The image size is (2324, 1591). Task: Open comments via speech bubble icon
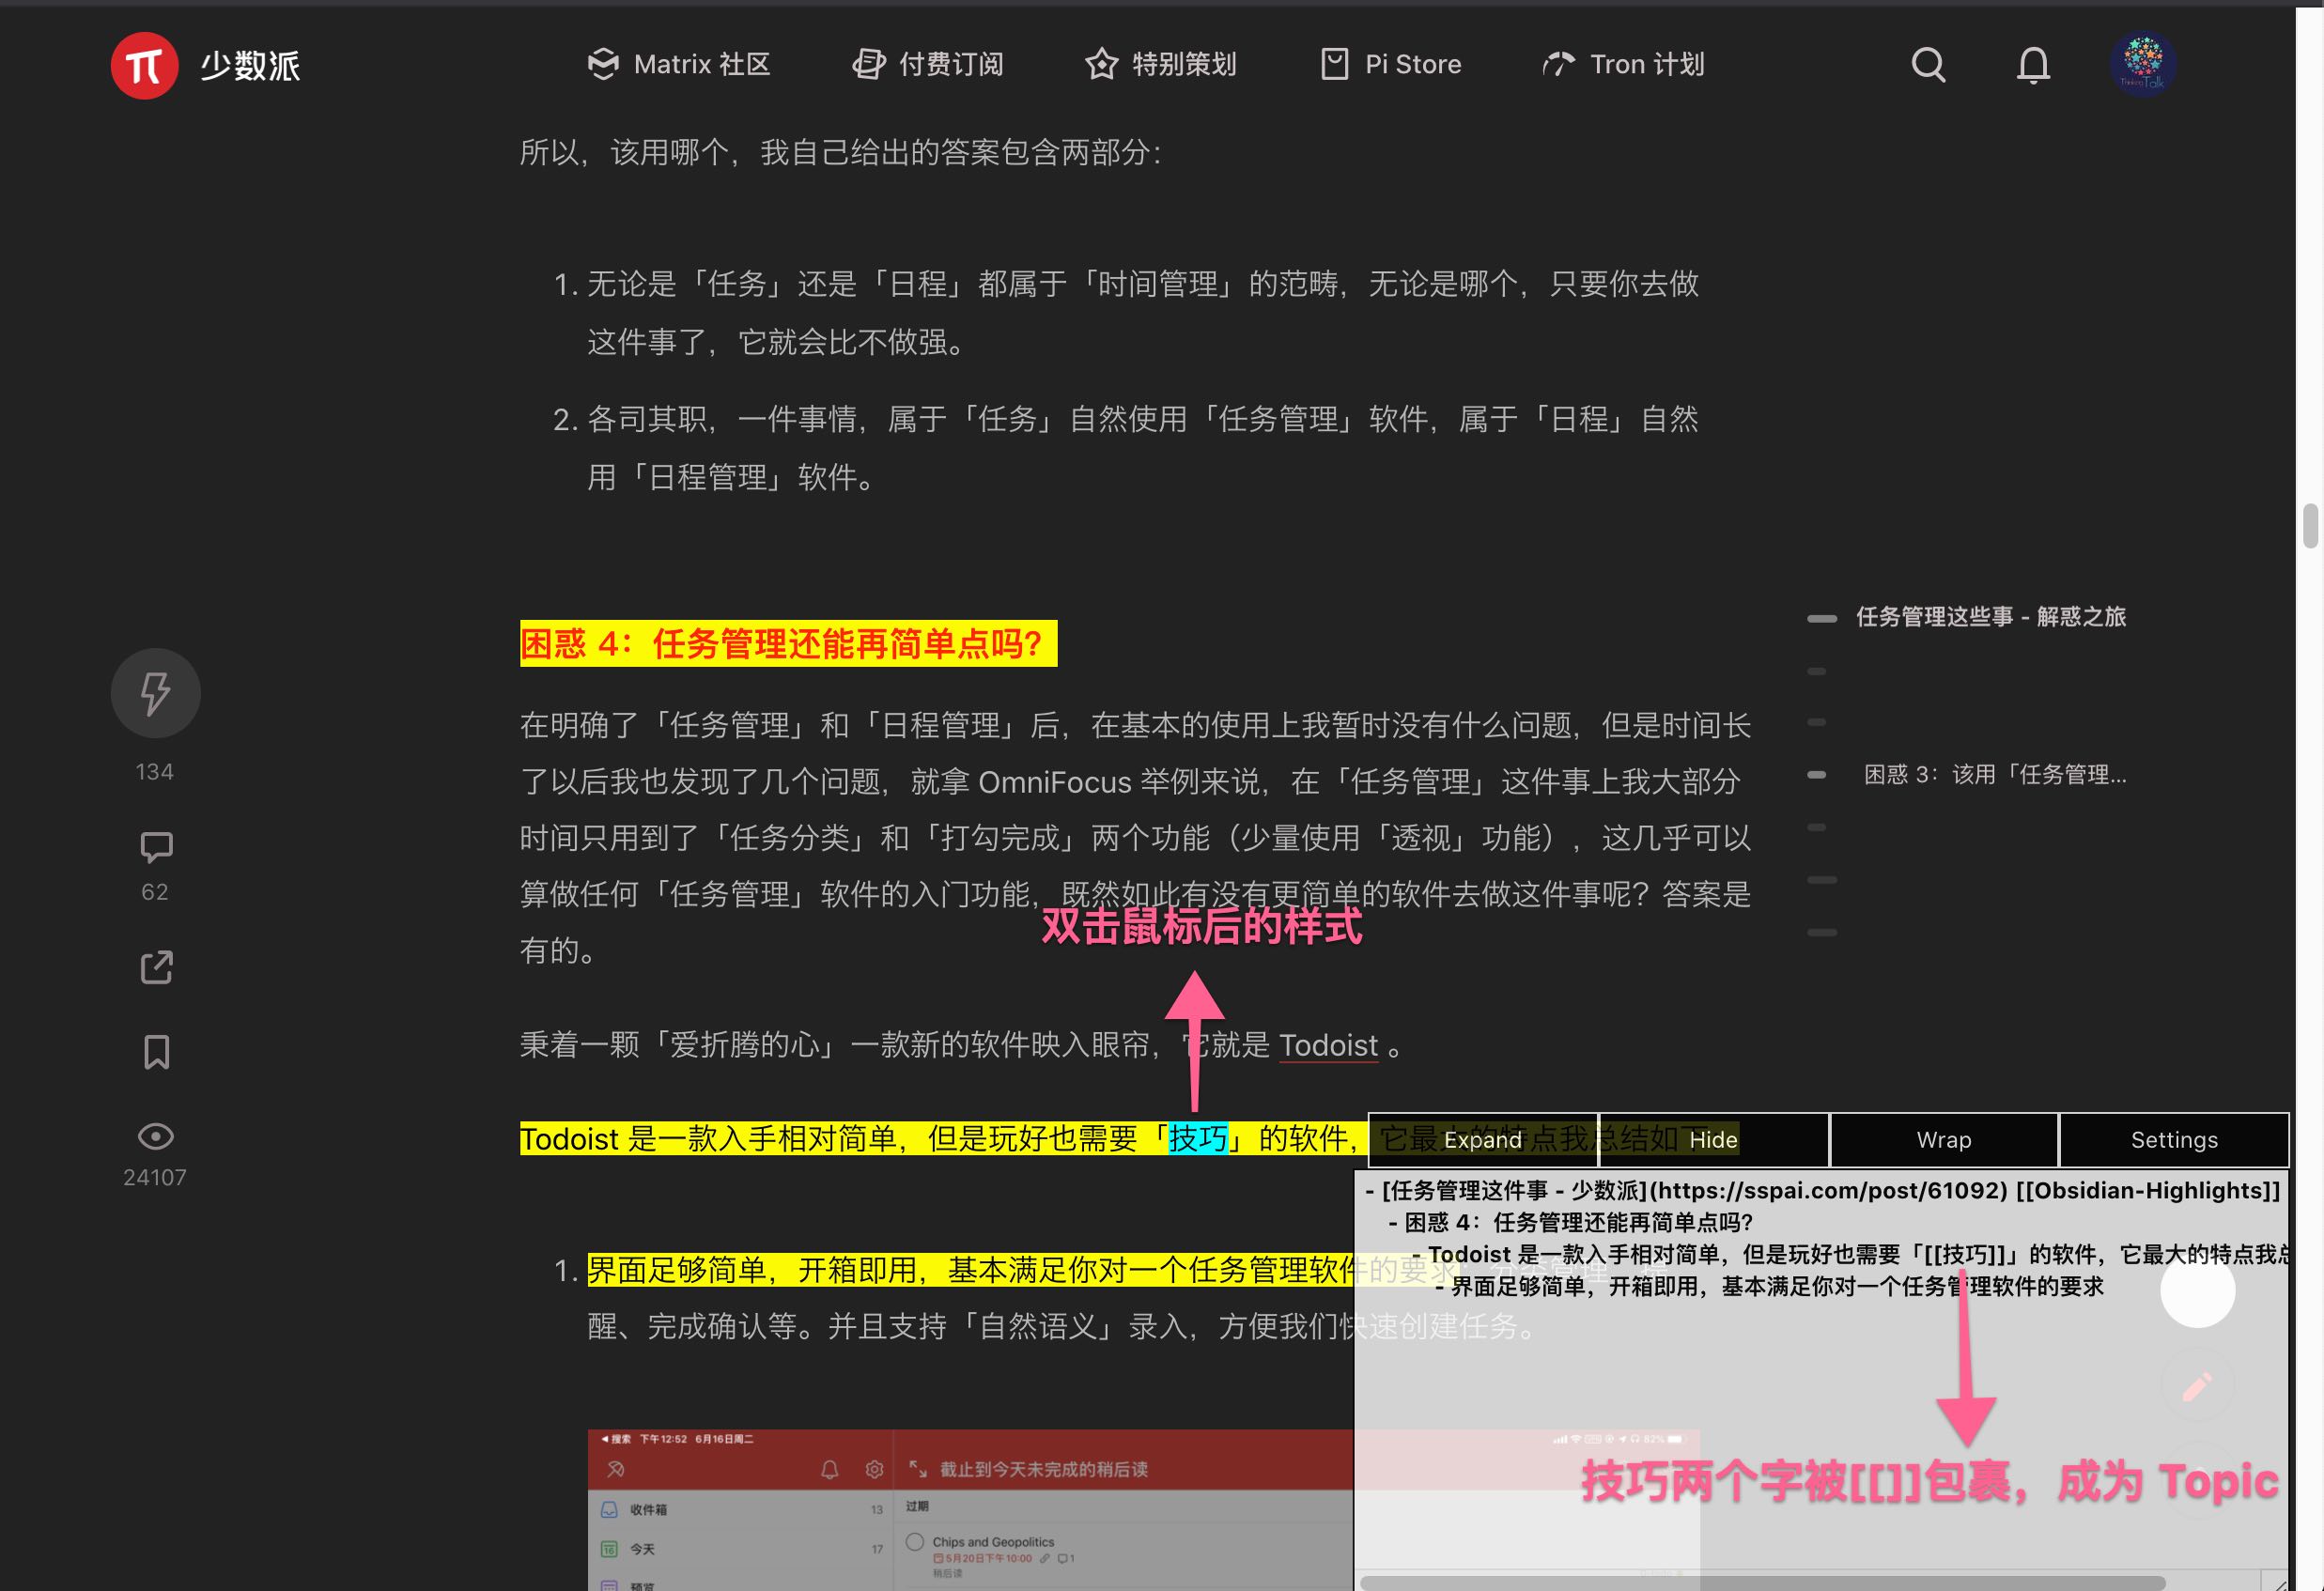(155, 848)
